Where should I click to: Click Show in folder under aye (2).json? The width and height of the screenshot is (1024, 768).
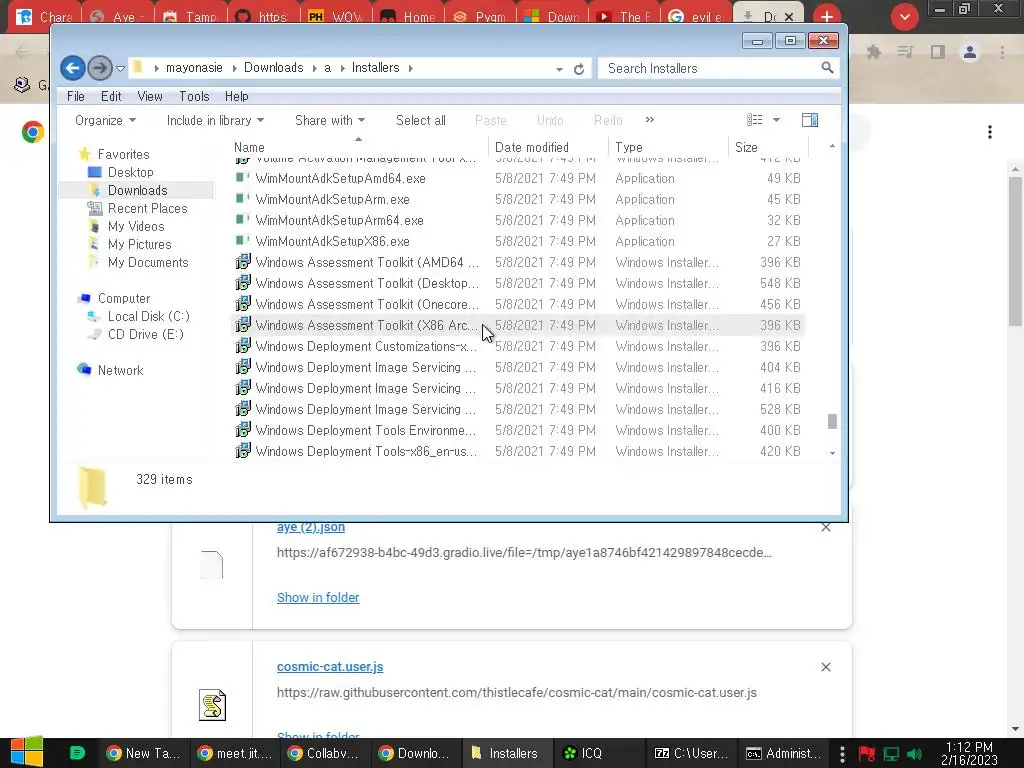pos(317,598)
